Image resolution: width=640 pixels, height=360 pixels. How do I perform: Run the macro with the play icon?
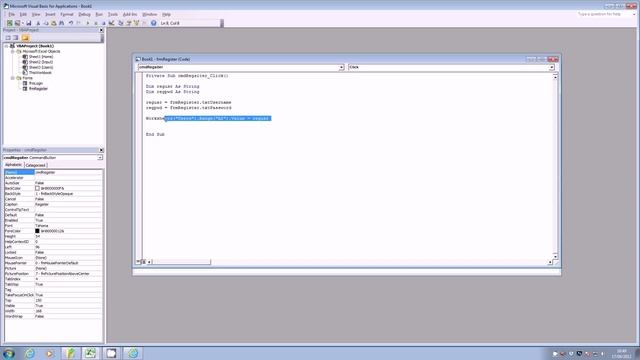[88, 23]
